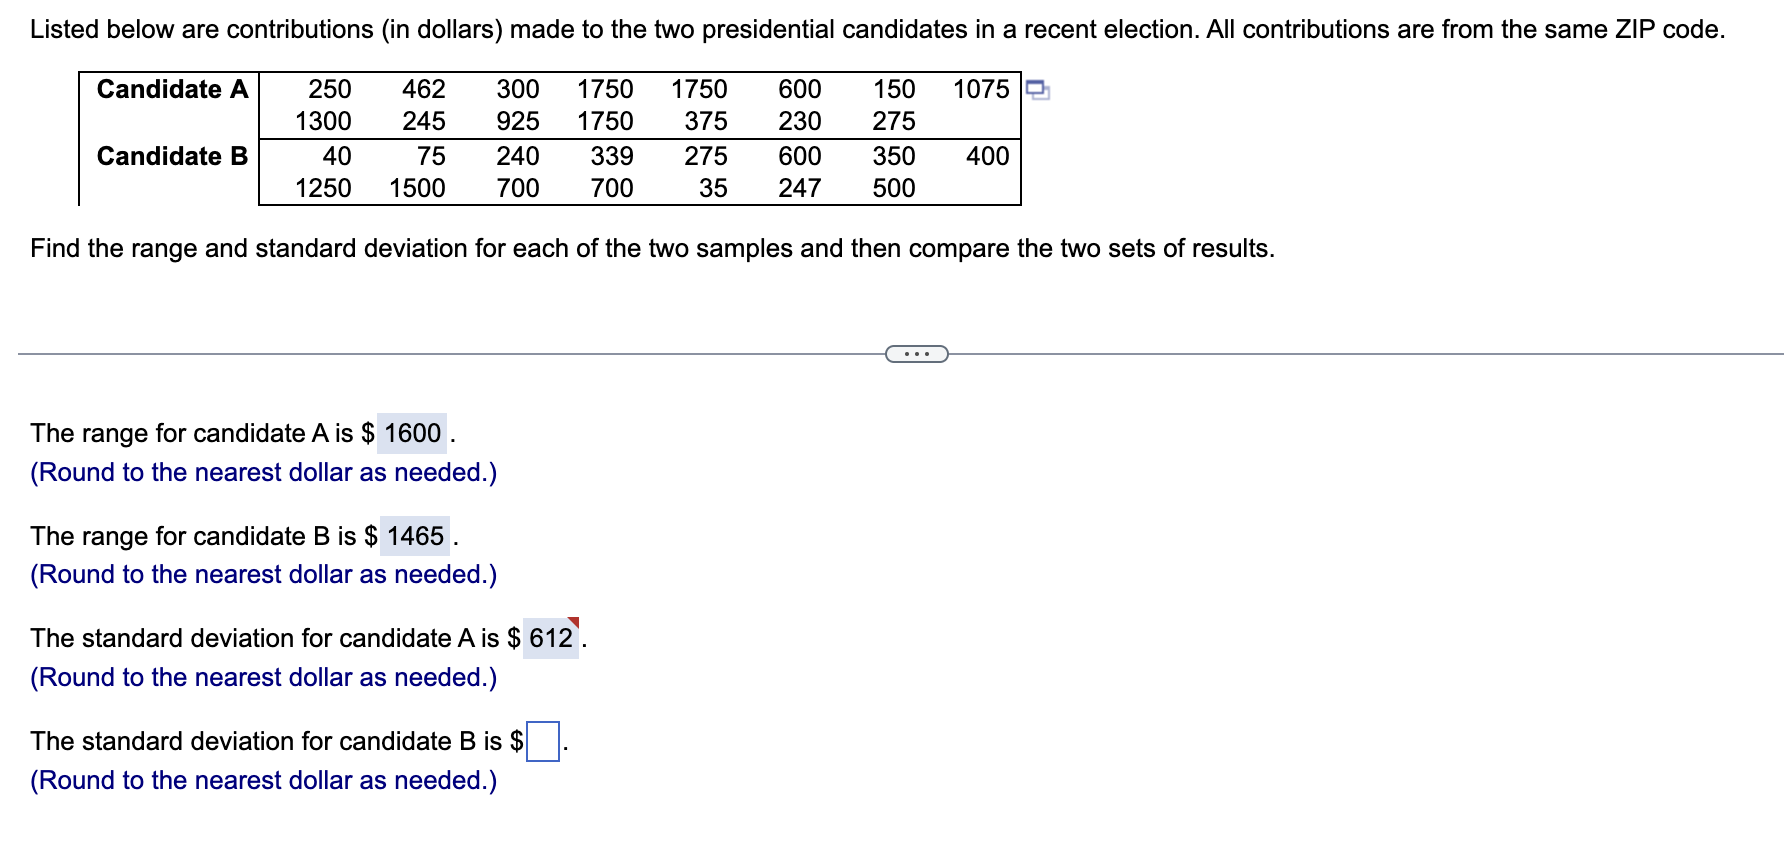The image size is (1784, 856).
Task: Click the rounding hint below the empty answer box
Action: point(264,780)
